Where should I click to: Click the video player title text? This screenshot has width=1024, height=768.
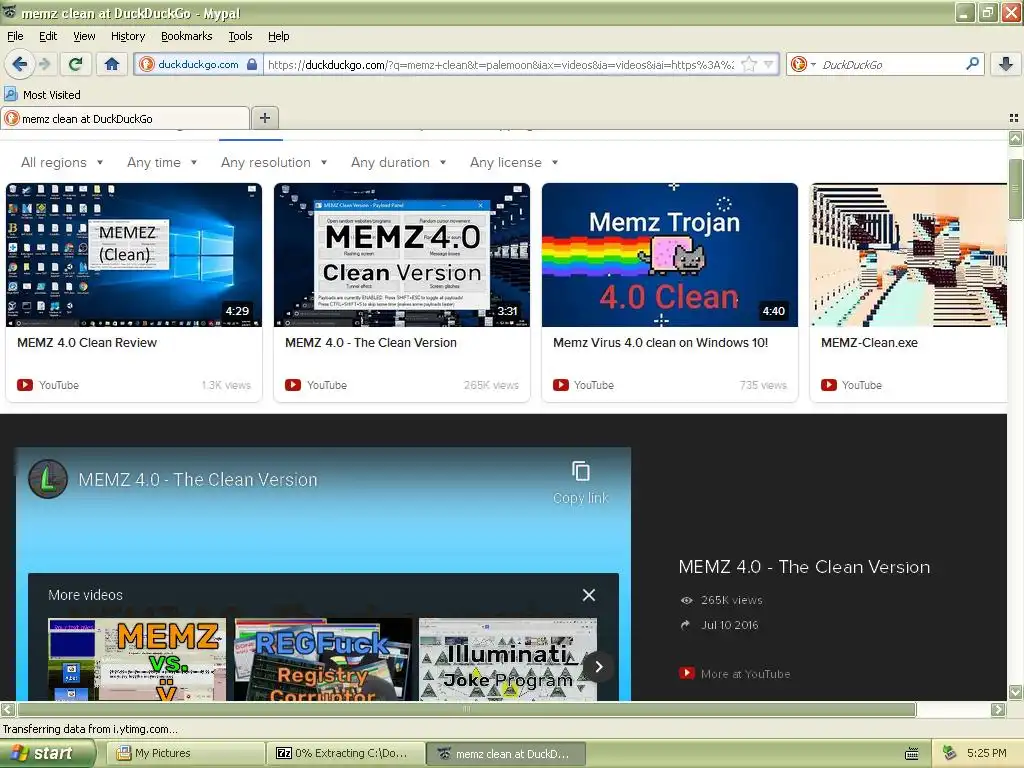pos(198,479)
